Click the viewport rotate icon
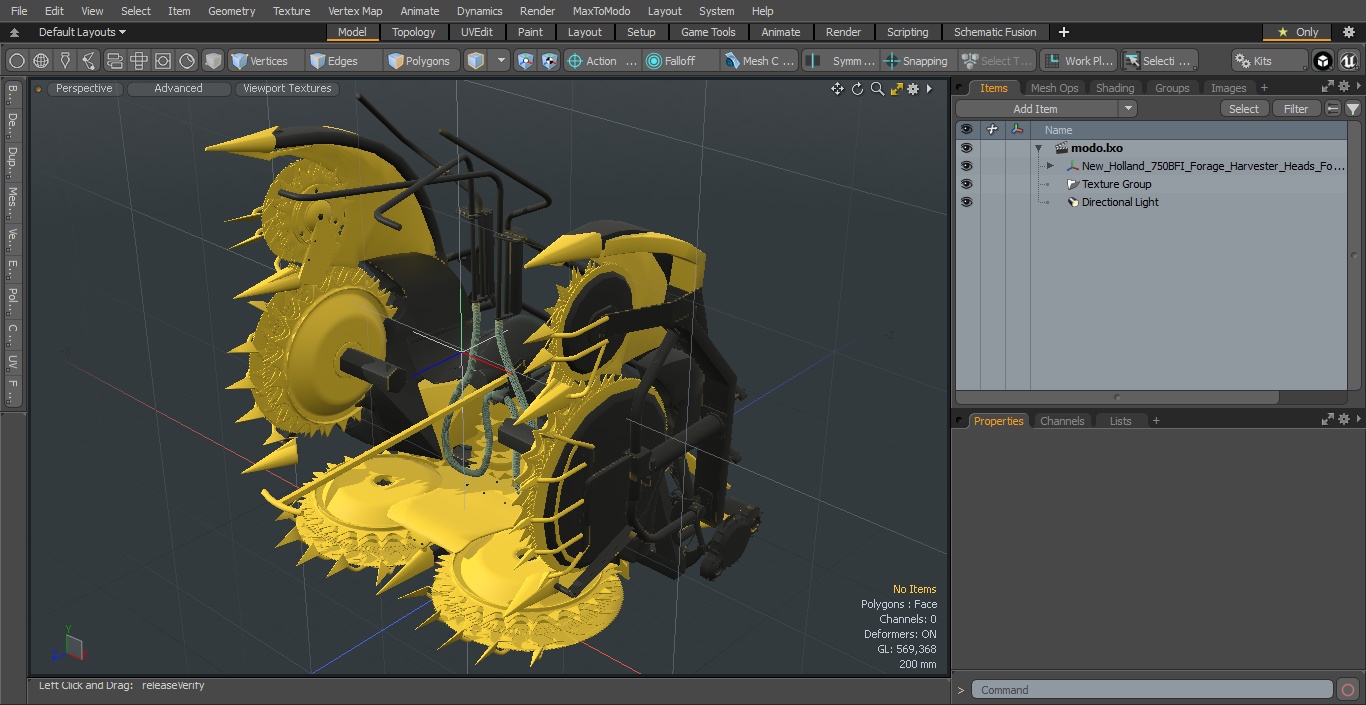 pyautogui.click(x=857, y=89)
